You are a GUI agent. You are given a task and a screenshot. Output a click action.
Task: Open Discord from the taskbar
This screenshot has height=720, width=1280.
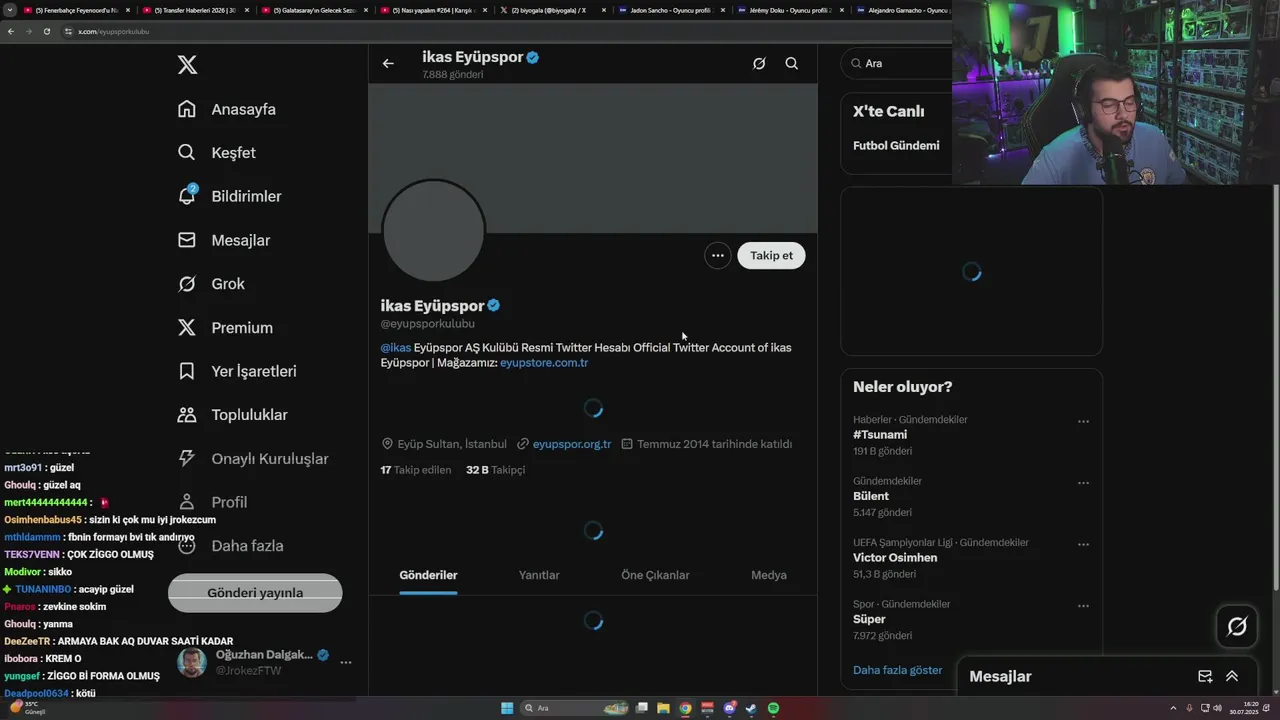(730, 708)
